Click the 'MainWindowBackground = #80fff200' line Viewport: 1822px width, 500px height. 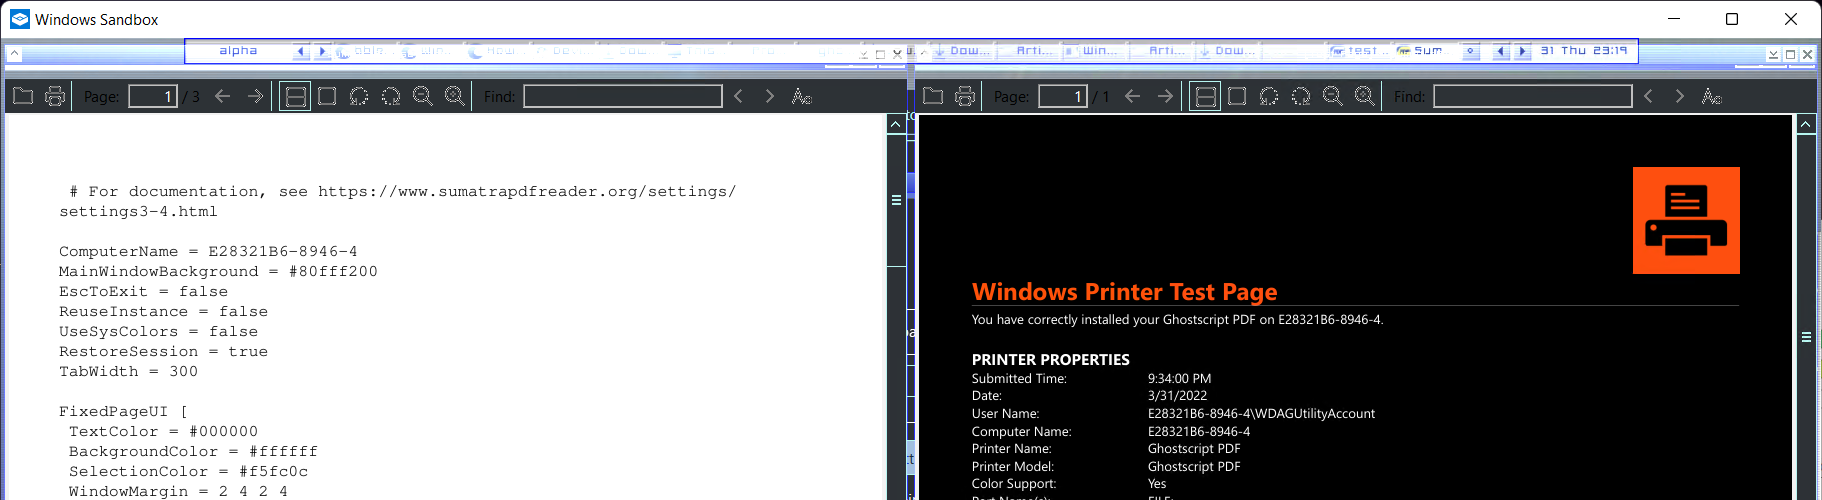[218, 272]
